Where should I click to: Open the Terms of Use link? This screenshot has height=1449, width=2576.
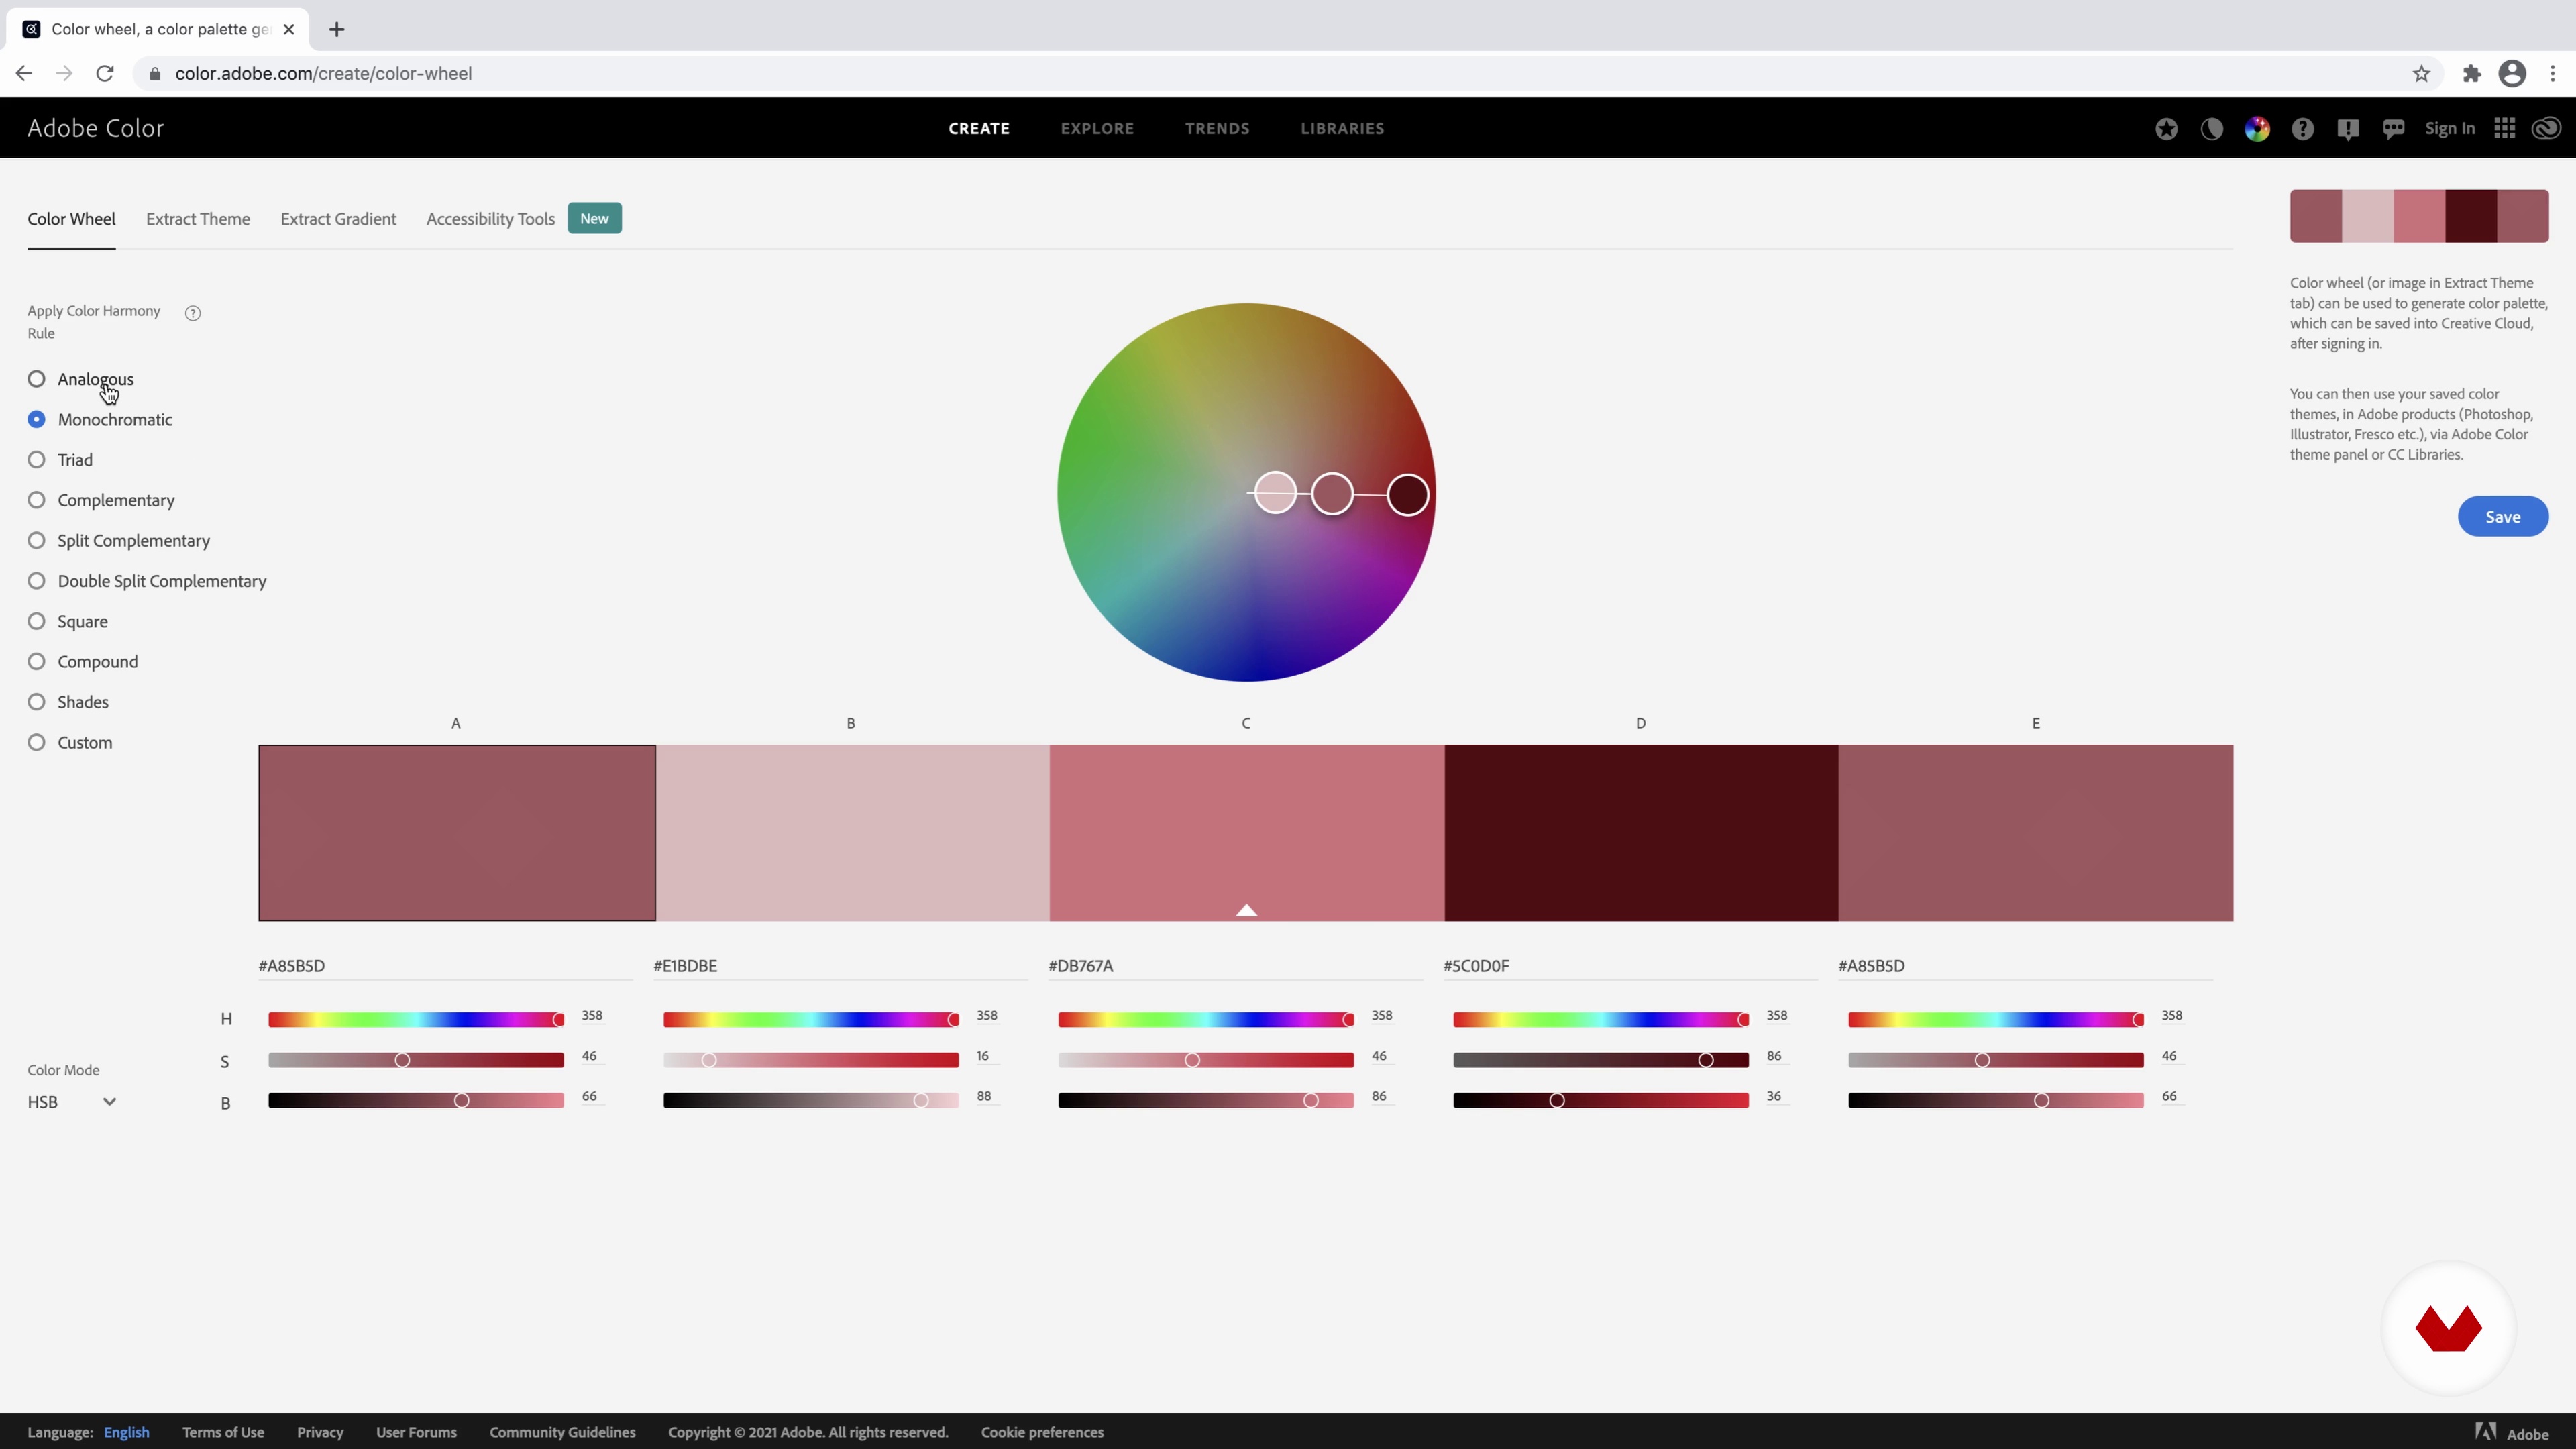pyautogui.click(x=223, y=1433)
